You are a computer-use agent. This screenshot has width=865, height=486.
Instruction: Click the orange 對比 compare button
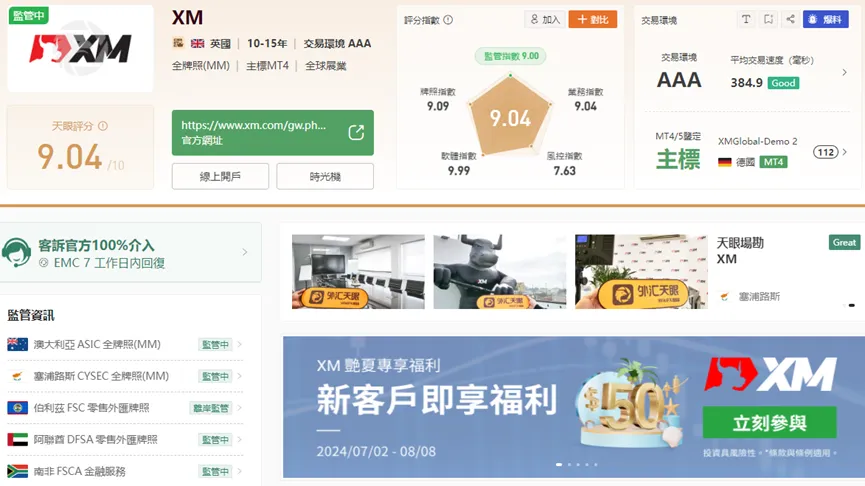pyautogui.click(x=592, y=19)
